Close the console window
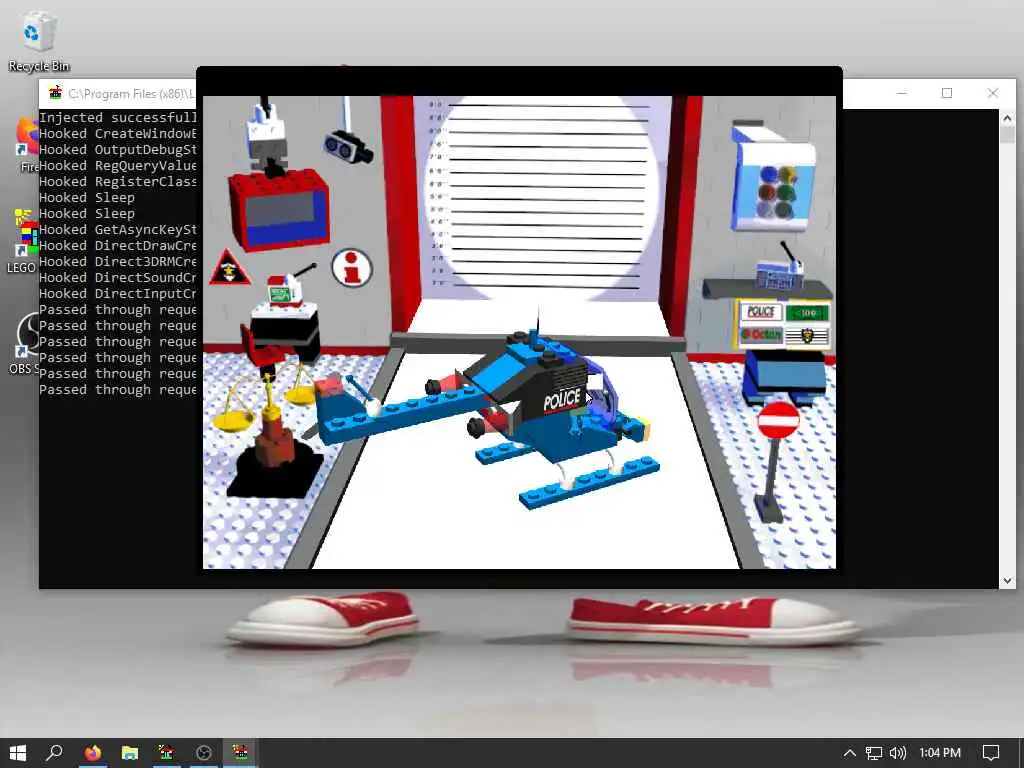The height and width of the screenshot is (768, 1024). 993,93
